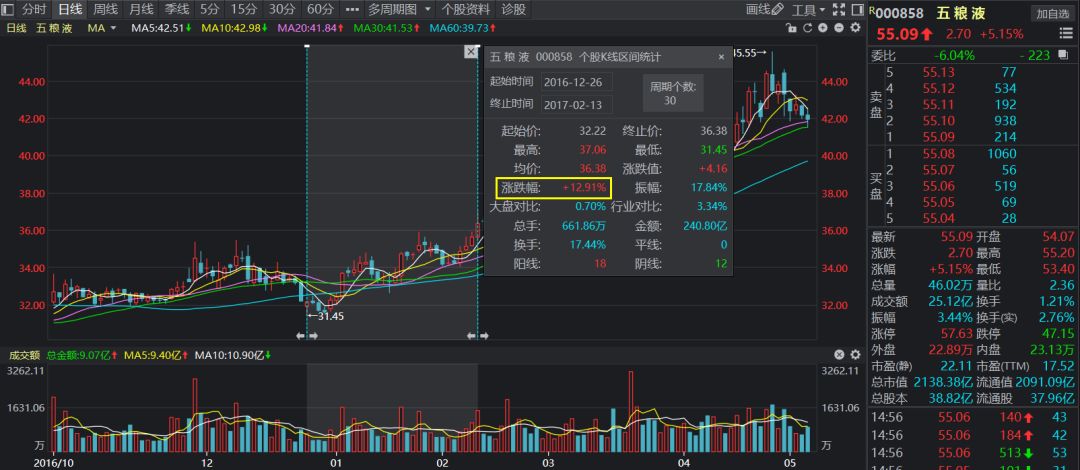Click the 起始时间 start date field
1080x470 pixels.
pyautogui.click(x=577, y=82)
